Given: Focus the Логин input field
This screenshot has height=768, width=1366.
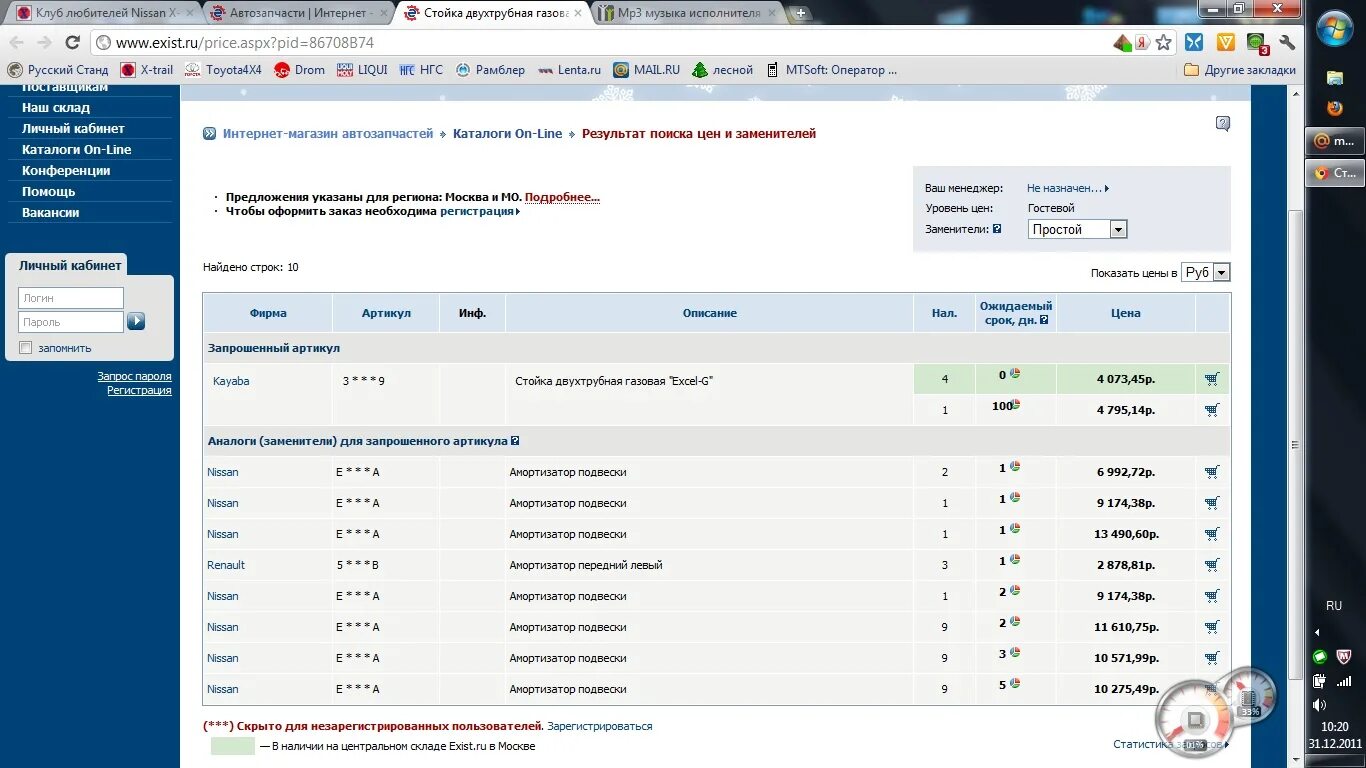Looking at the screenshot, I should click(71, 298).
